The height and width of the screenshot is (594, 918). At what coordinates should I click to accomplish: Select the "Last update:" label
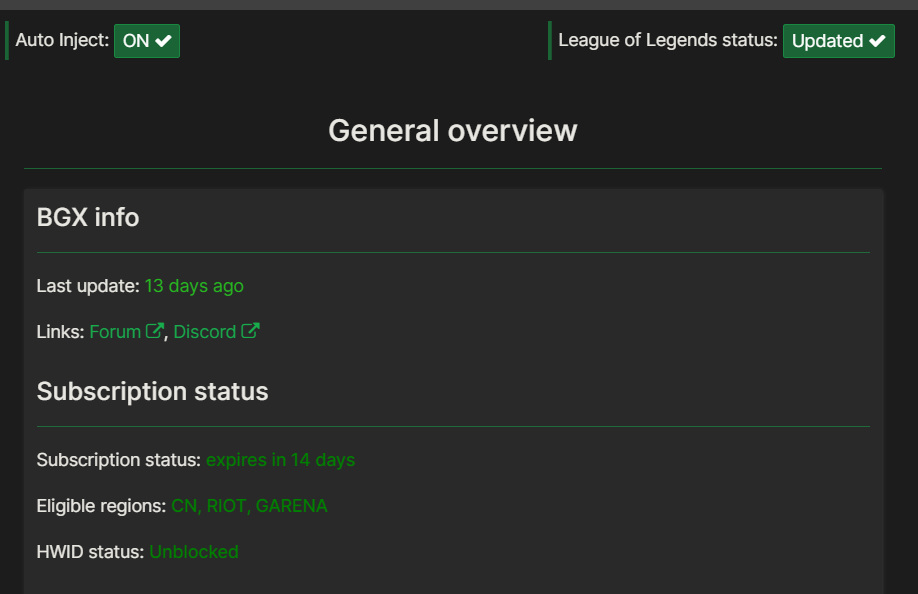pyautogui.click(x=88, y=286)
